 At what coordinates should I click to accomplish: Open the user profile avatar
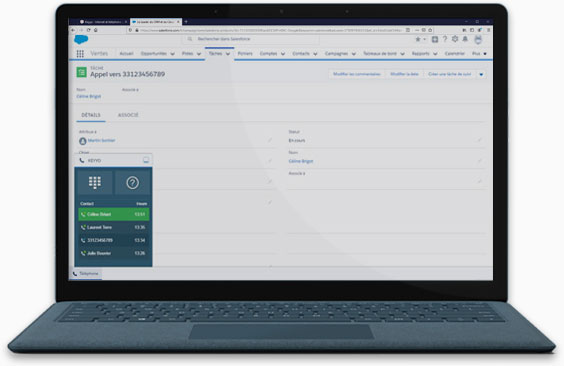tap(478, 39)
